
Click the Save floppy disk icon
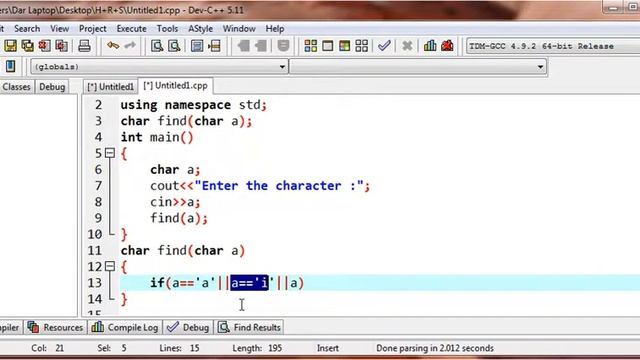(10, 46)
